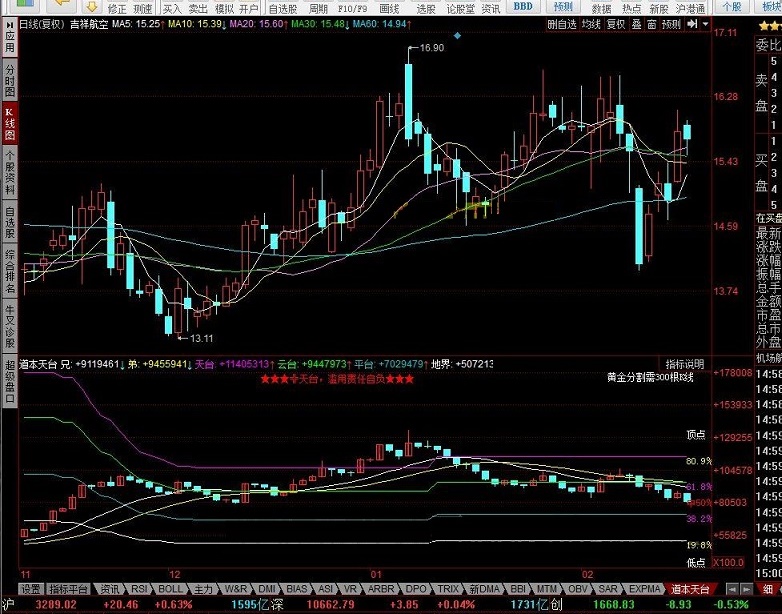The width and height of the screenshot is (782, 614).
Task: Toggle the 复权 price adjustment option
Action: tap(615, 24)
